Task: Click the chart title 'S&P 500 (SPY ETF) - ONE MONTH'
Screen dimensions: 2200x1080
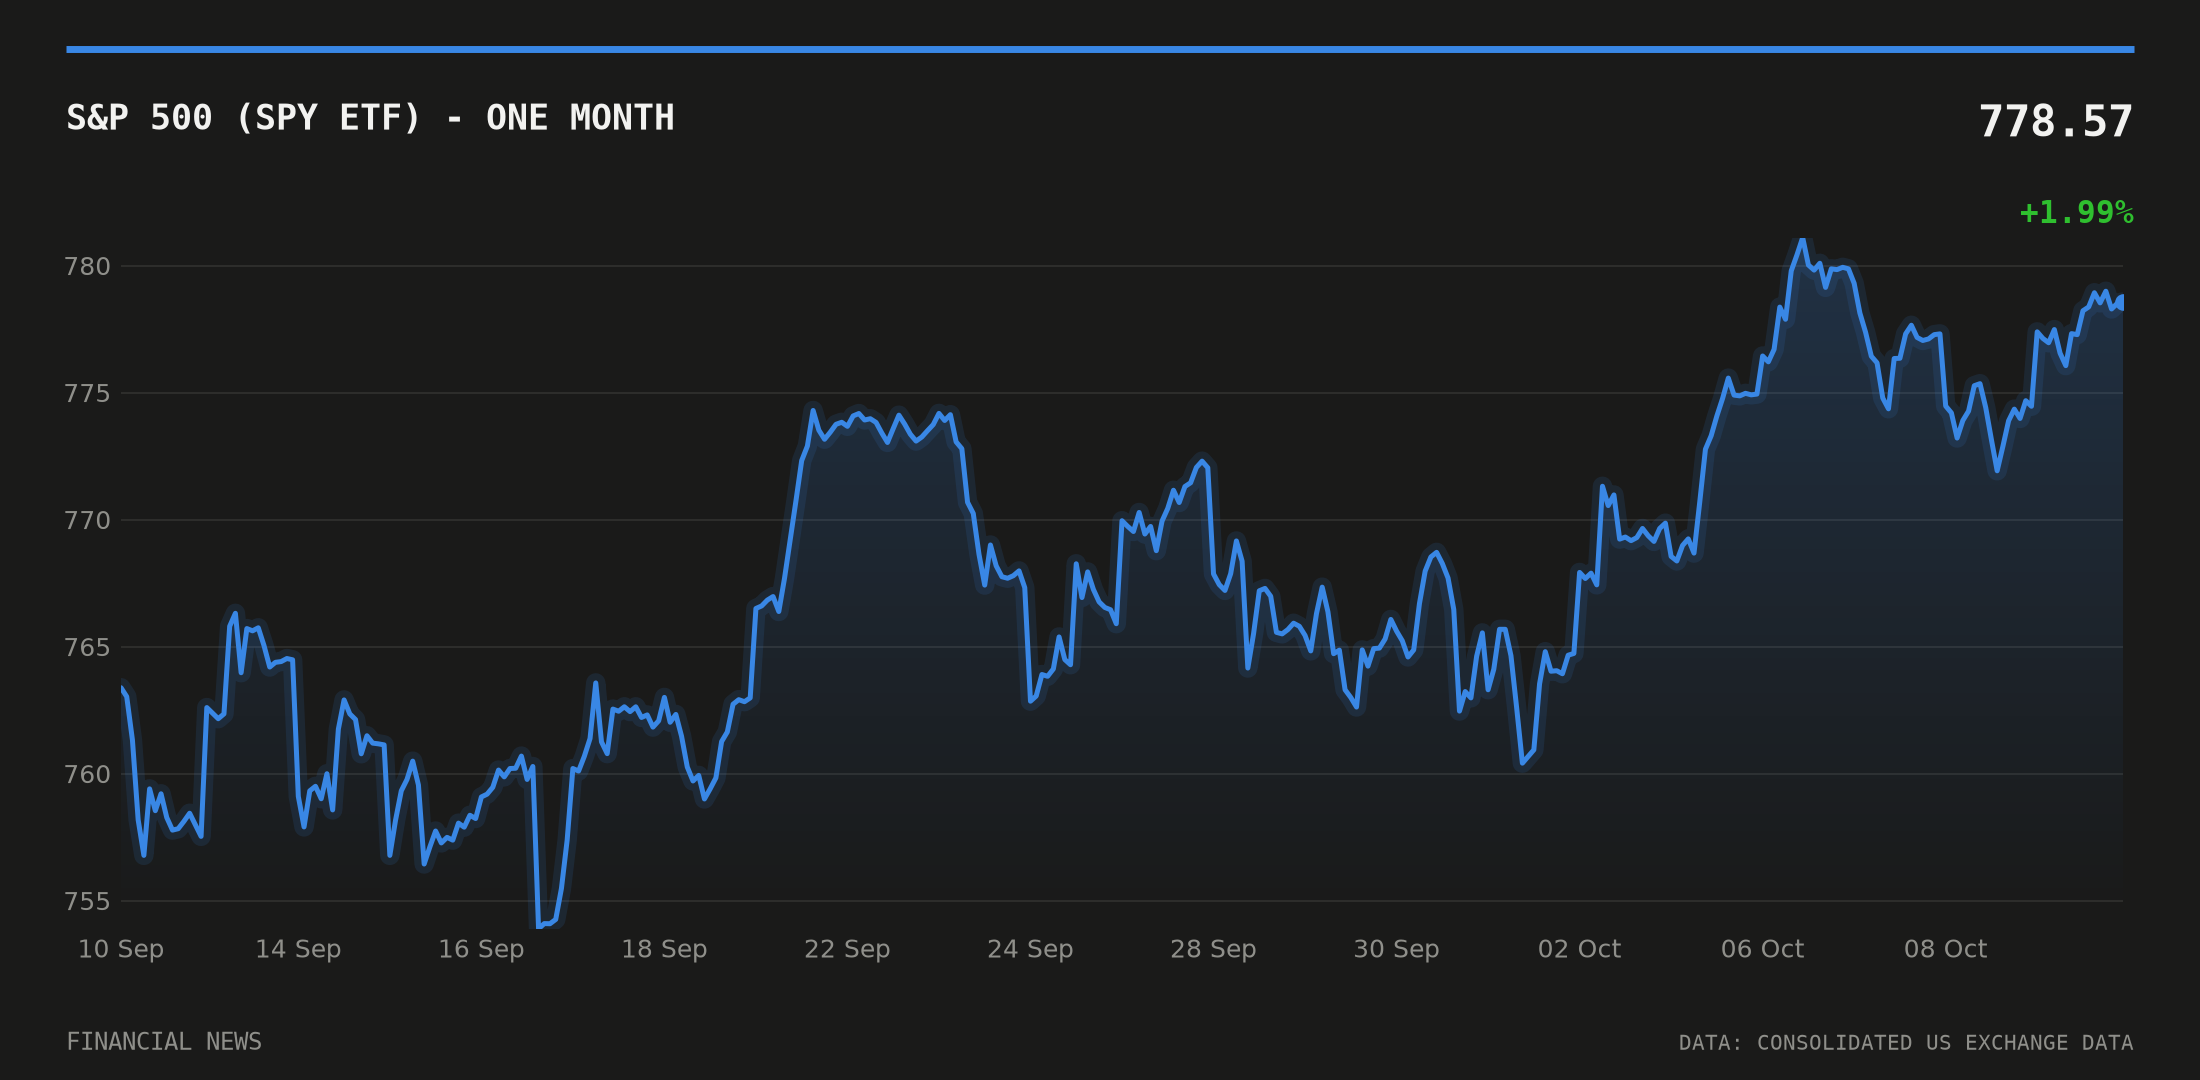Action: click(370, 118)
